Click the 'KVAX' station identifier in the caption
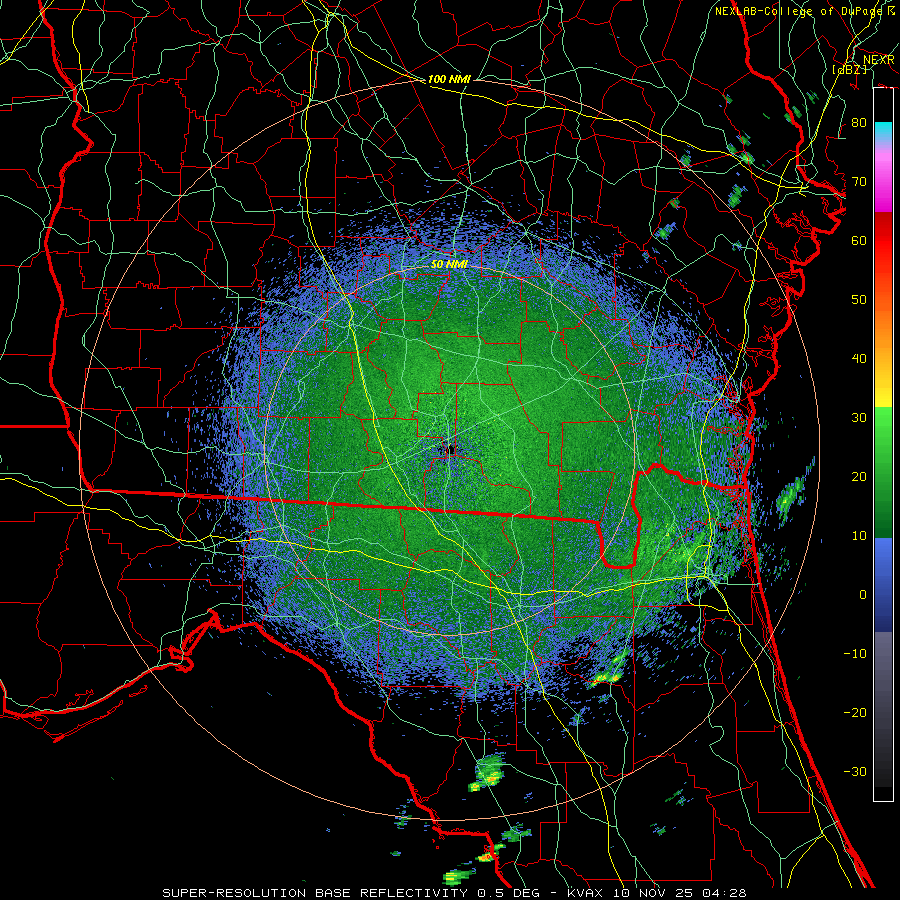 click(585, 893)
